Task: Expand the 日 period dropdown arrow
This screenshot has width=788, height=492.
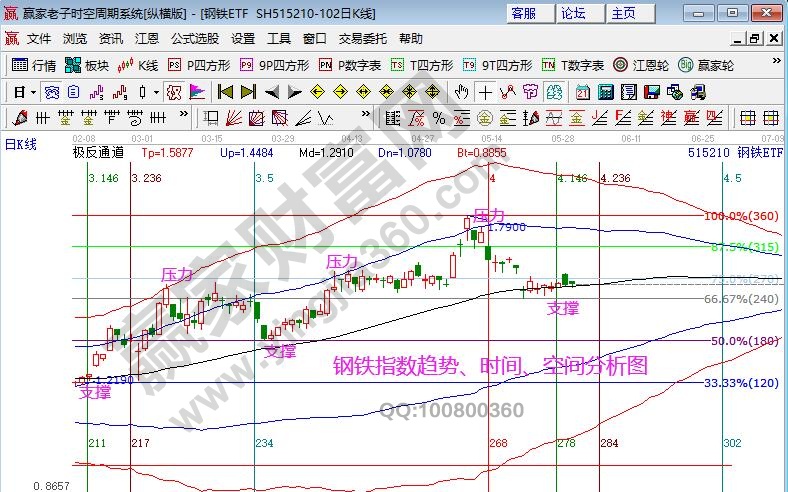Action: click(x=33, y=92)
